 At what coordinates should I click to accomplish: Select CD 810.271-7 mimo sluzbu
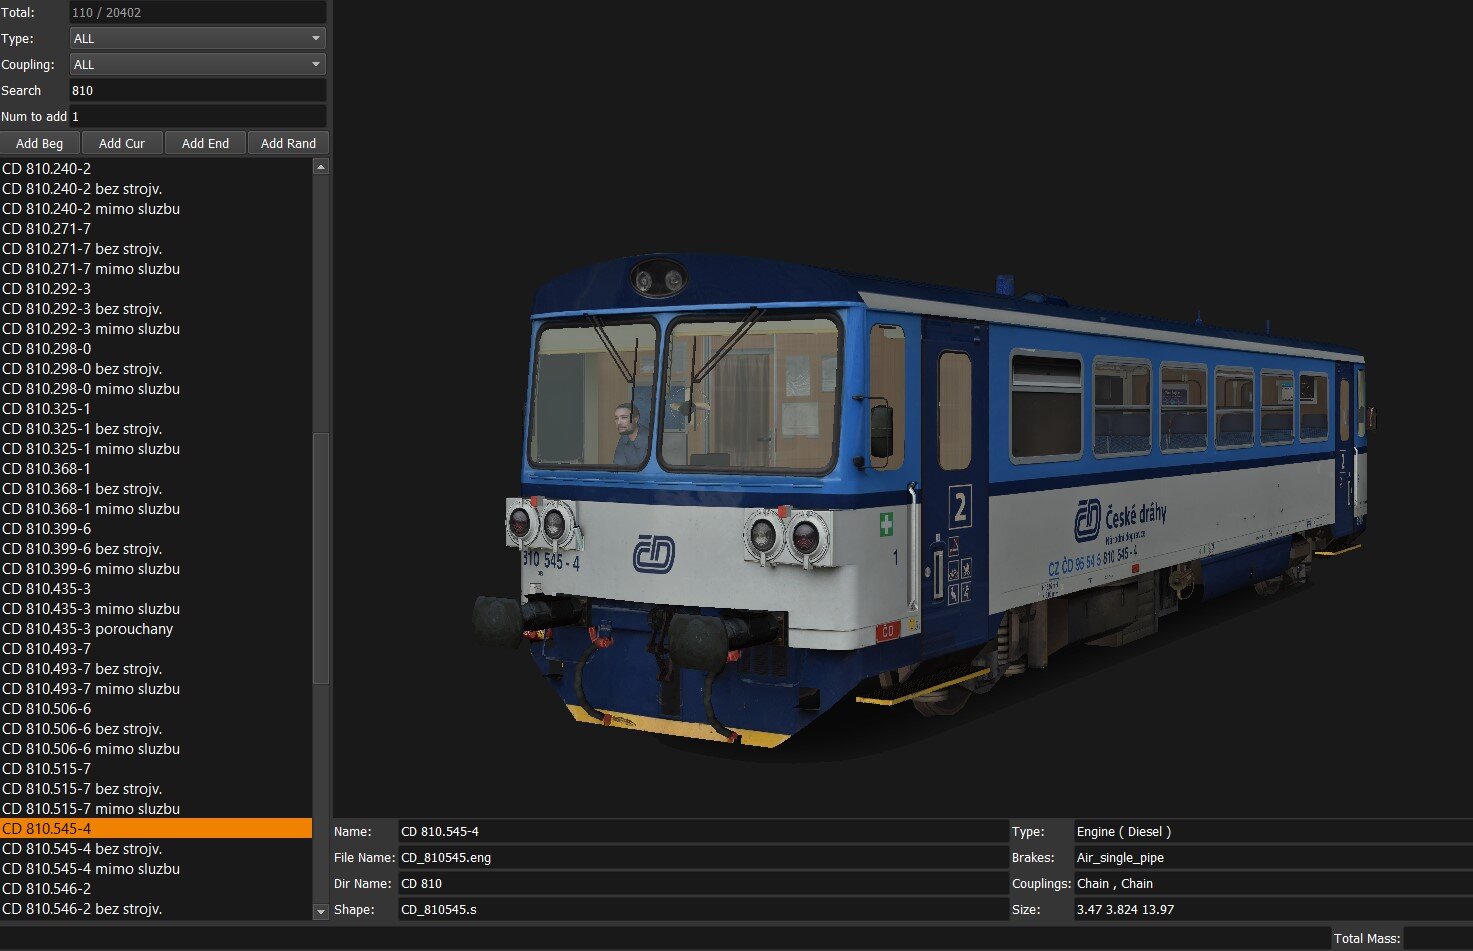(x=156, y=268)
